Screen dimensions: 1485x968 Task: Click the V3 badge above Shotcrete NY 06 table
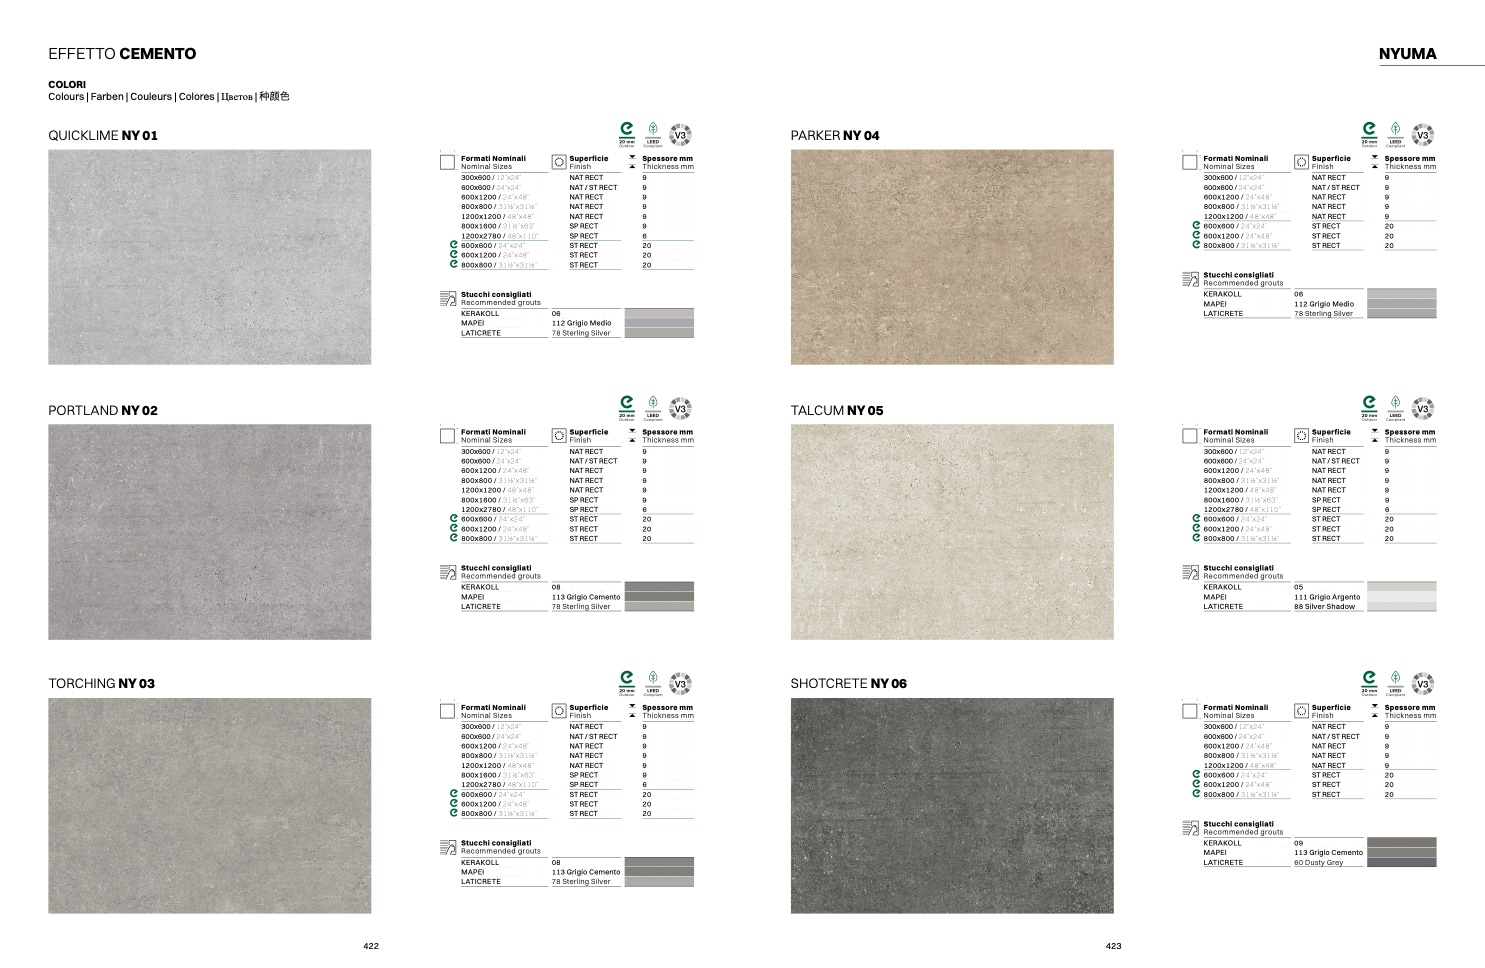1422,684
